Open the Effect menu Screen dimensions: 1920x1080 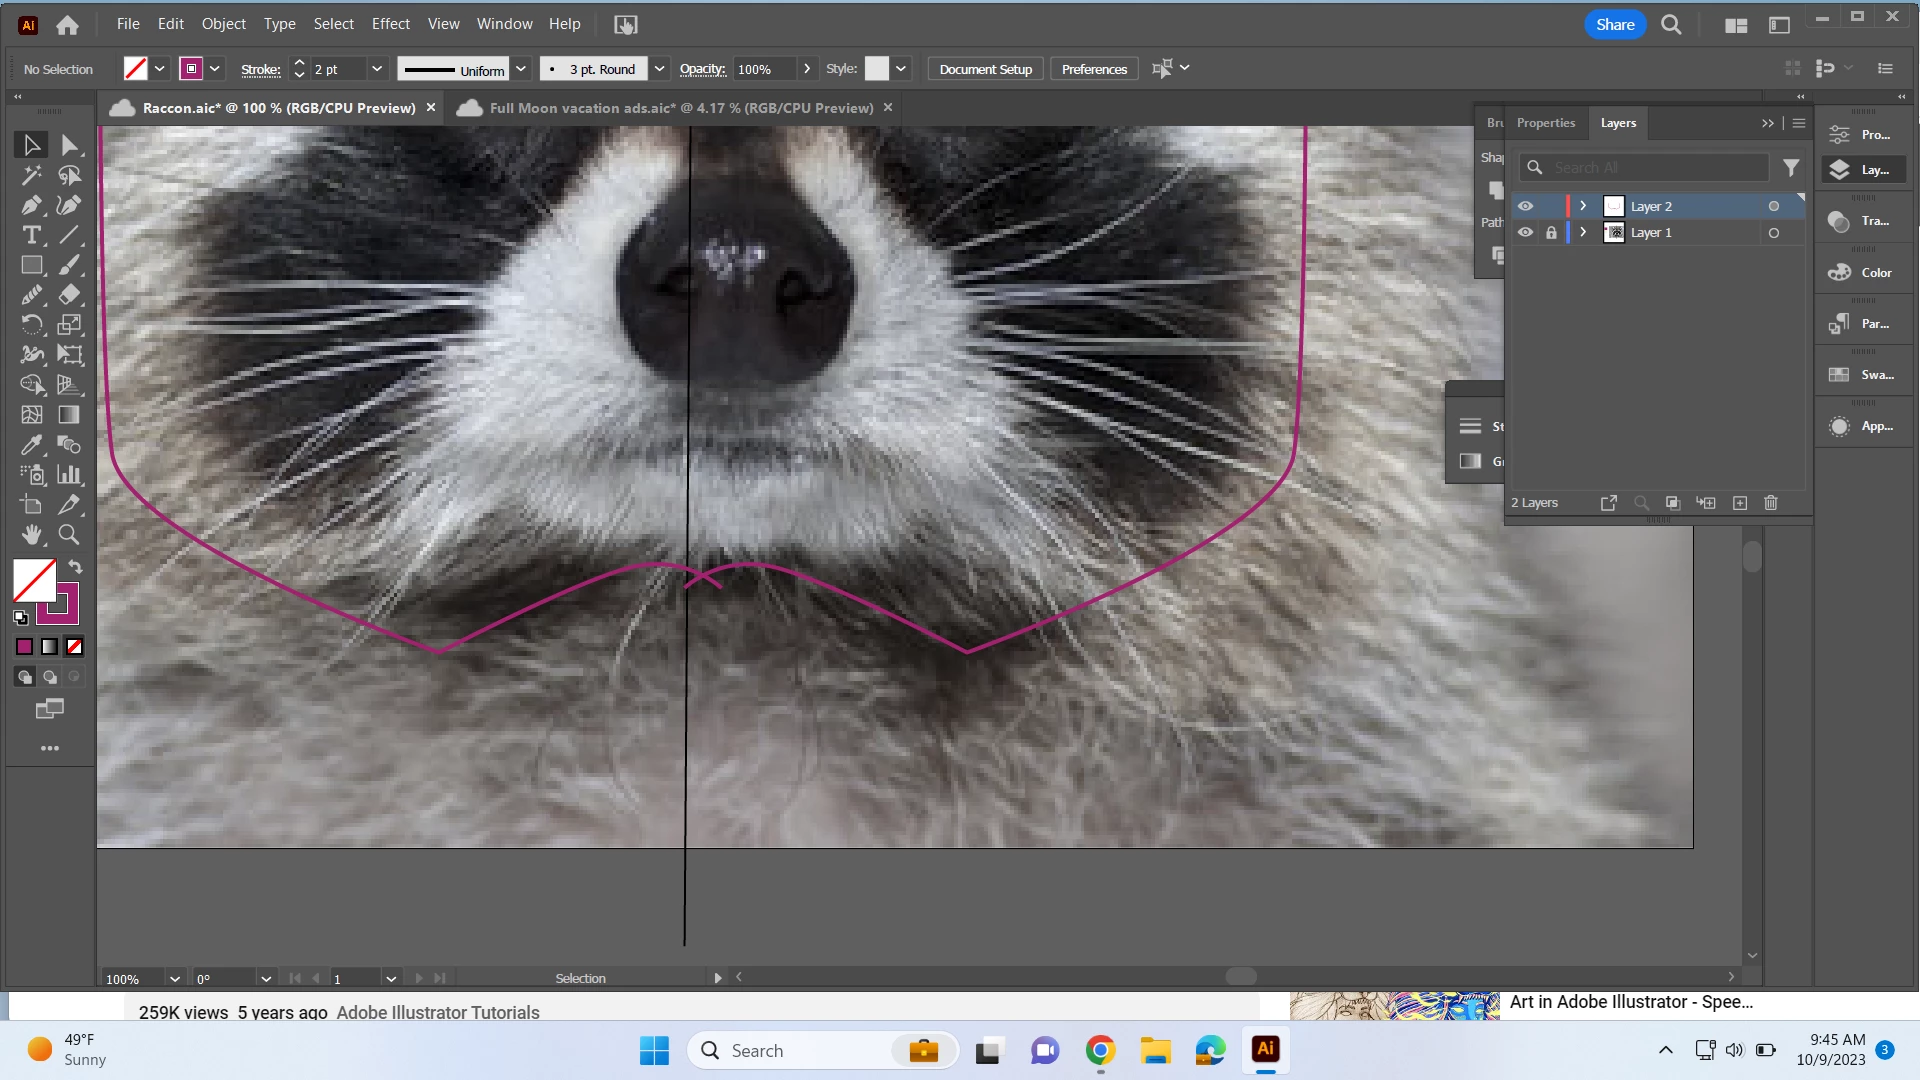pyautogui.click(x=390, y=24)
